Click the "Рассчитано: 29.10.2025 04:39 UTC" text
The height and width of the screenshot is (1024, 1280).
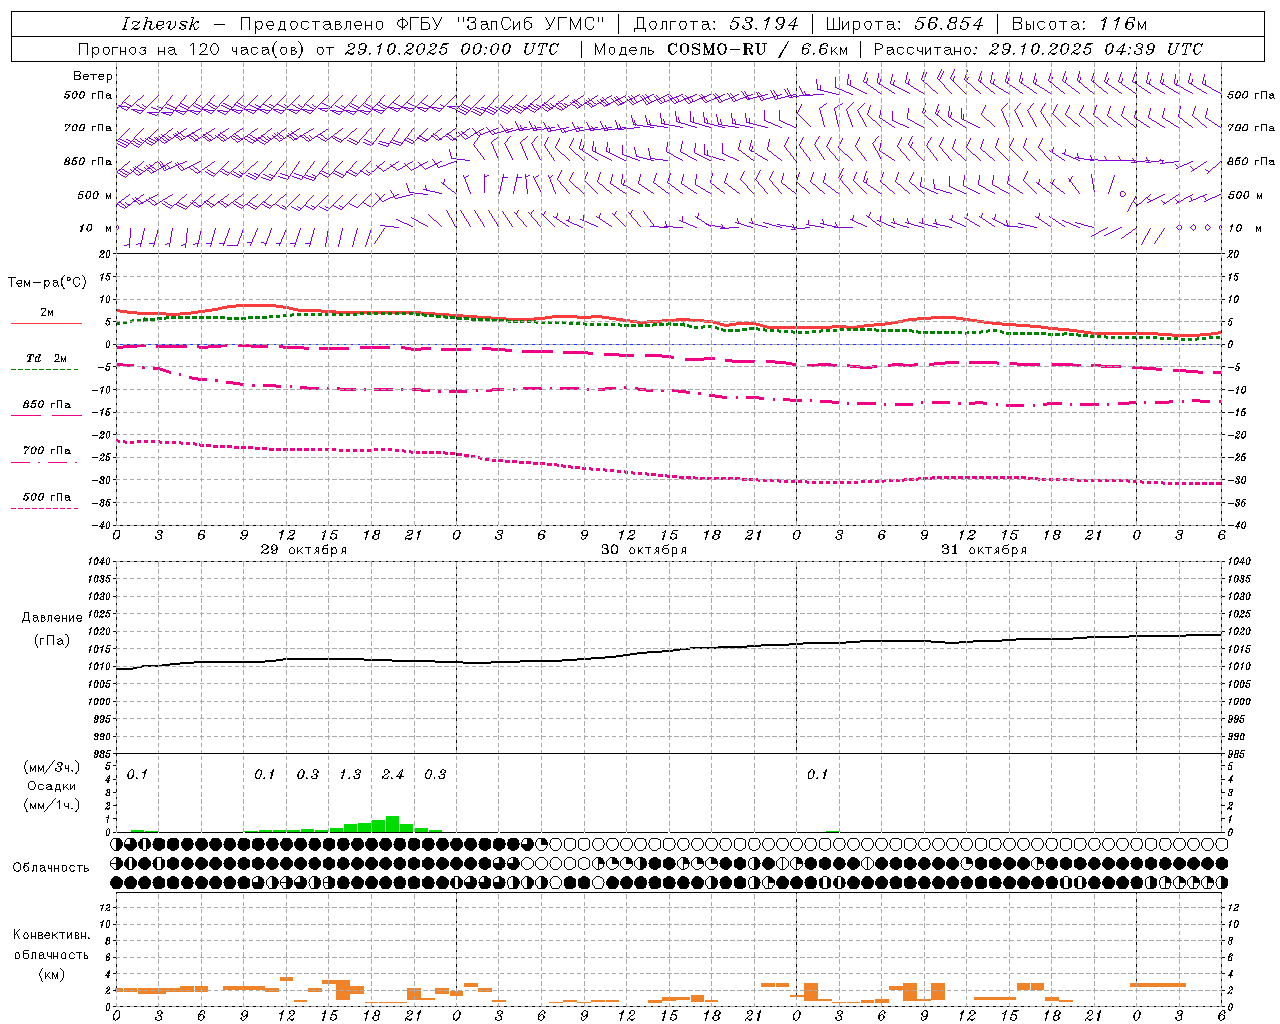click(x=1038, y=49)
